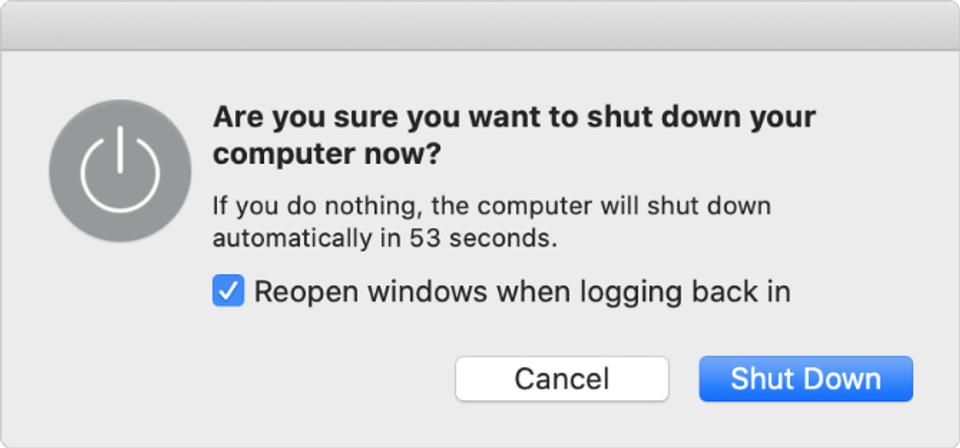Click the 53 seconds countdown text
Viewport: 960px width, 448px height.
(483, 239)
